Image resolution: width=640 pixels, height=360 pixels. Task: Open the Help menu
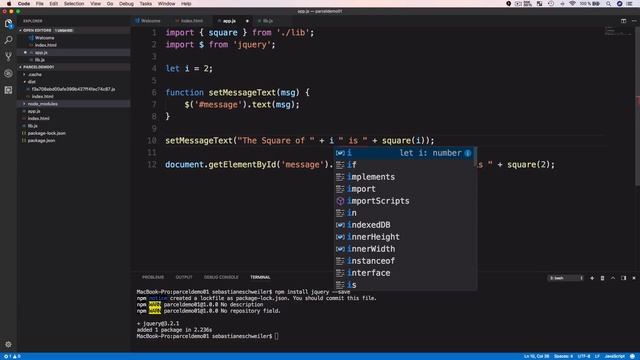[x=186, y=4]
